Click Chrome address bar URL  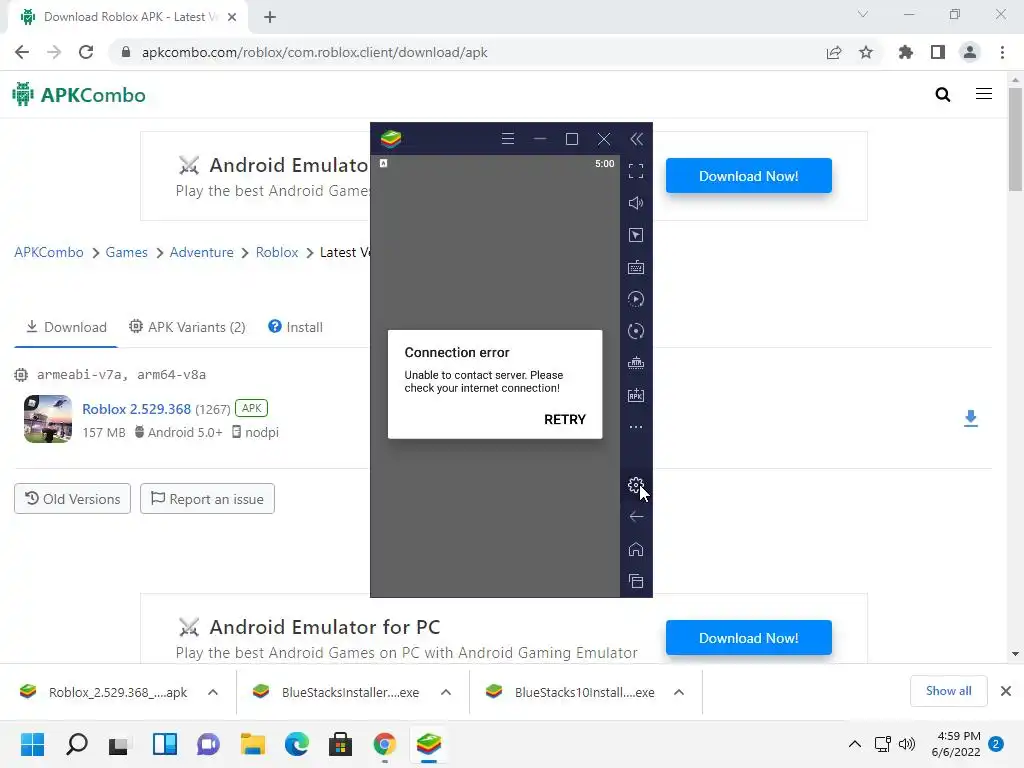coord(315,52)
